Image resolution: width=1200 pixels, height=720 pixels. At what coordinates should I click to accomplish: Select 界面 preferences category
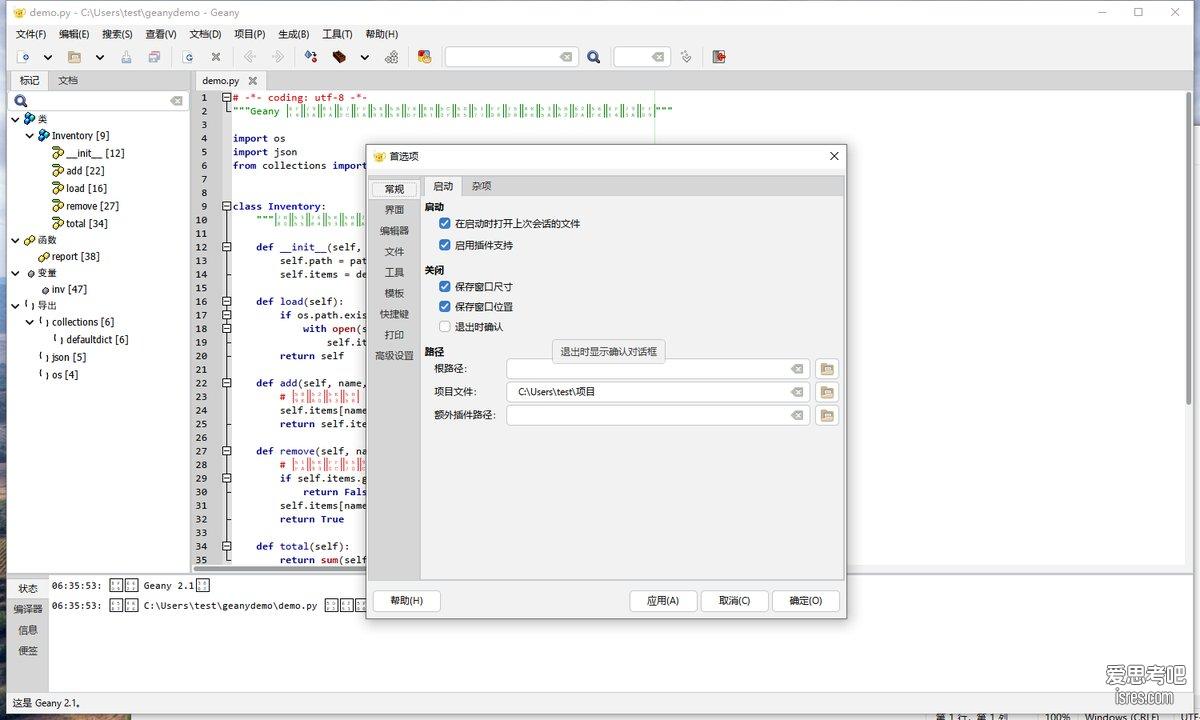point(394,210)
